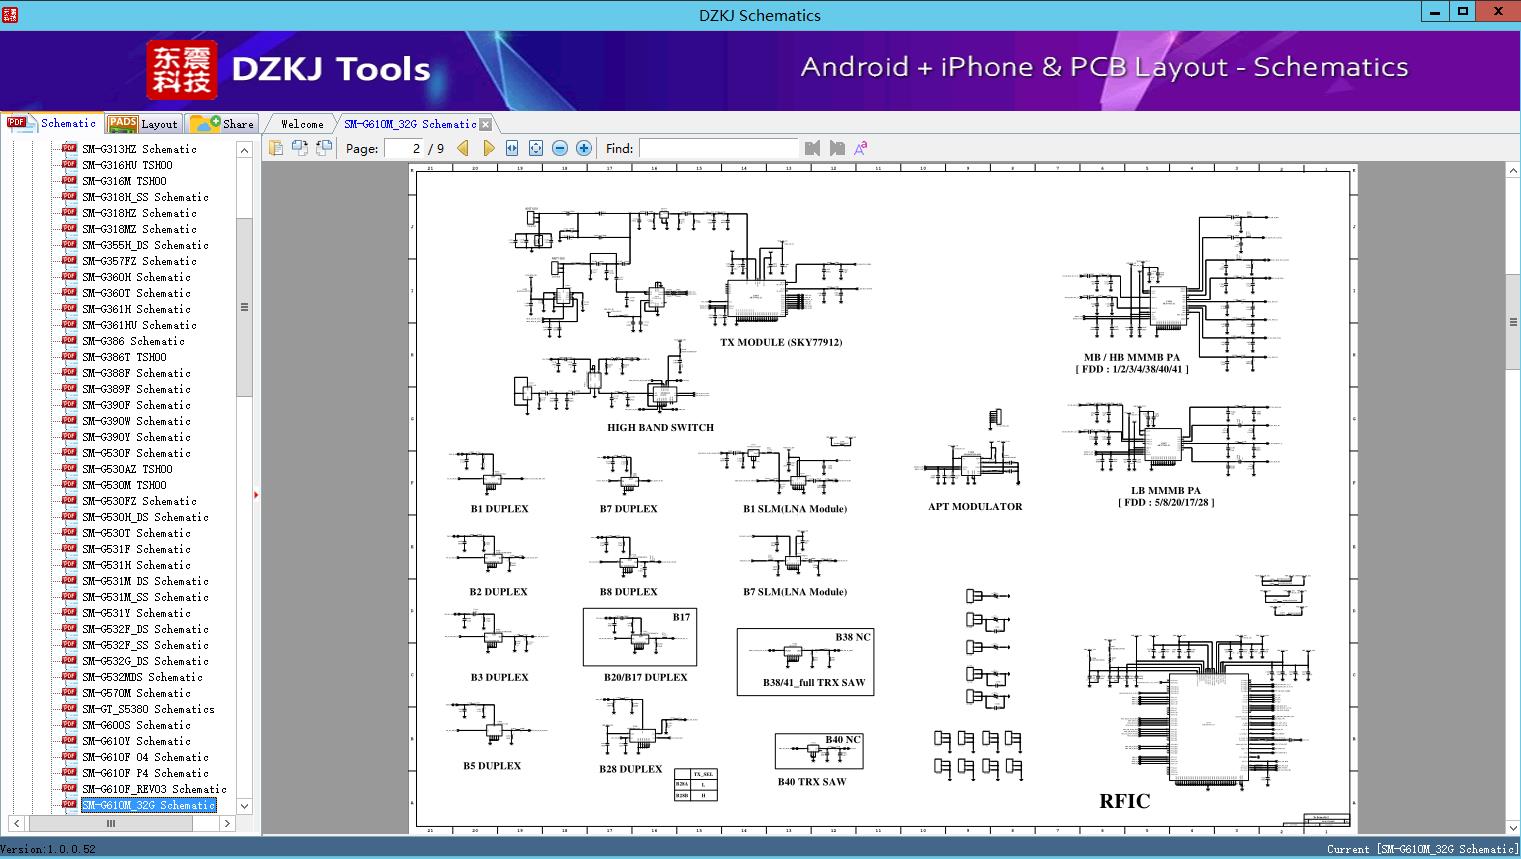Select SM-G313HZ Schematic in tree
The image size is (1521, 859).
pos(139,149)
